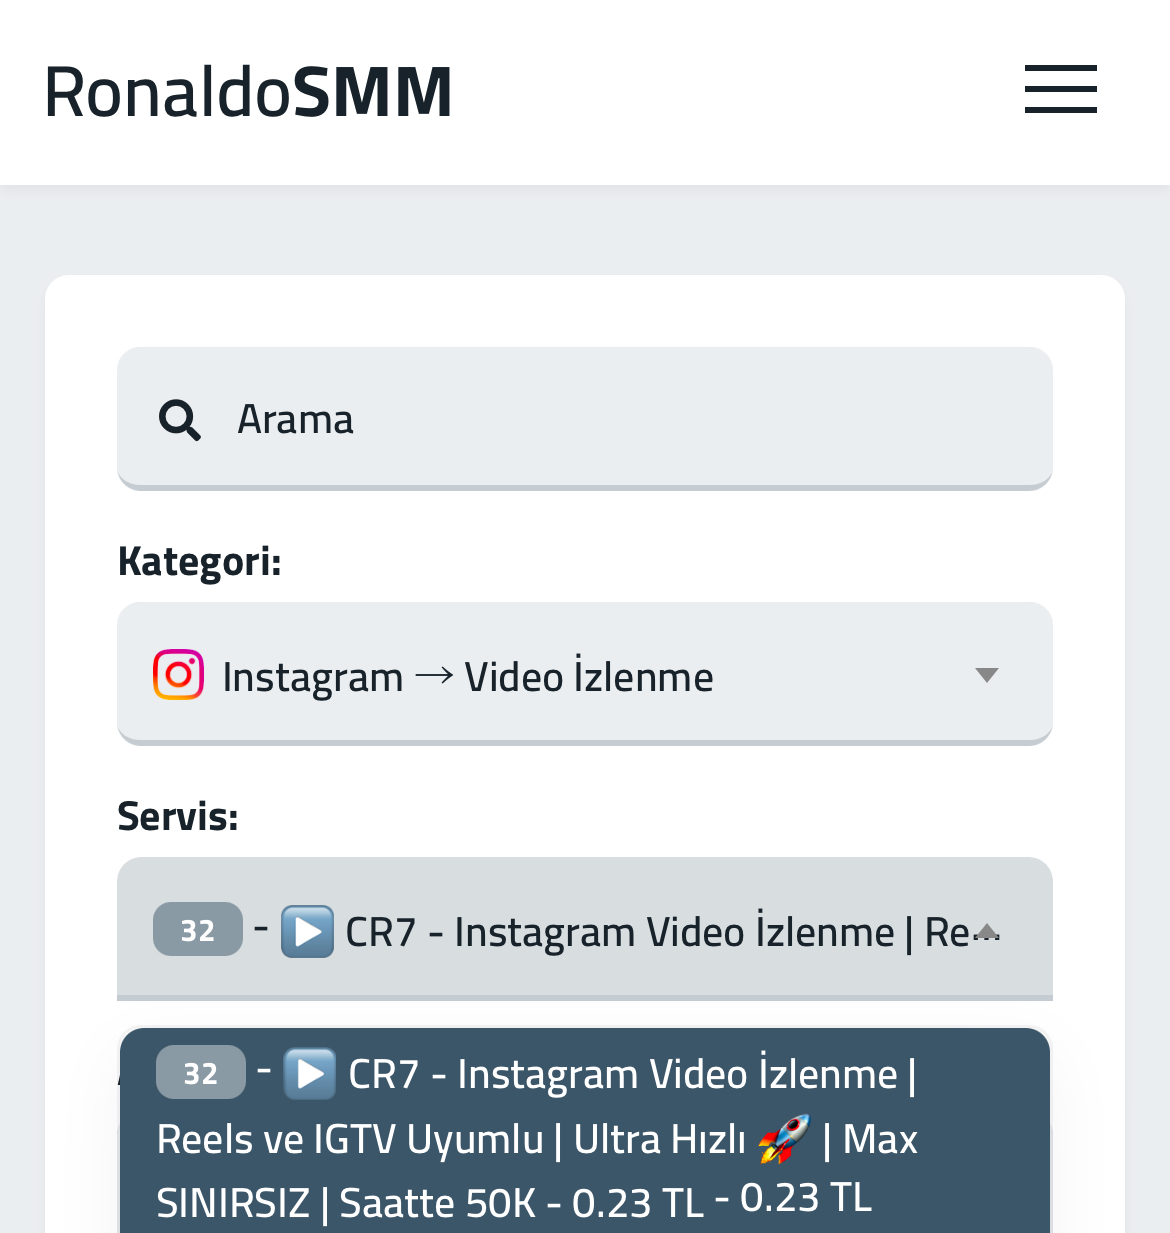
Task: Collapse the Servis dropdown with up arrow
Action: point(987,931)
